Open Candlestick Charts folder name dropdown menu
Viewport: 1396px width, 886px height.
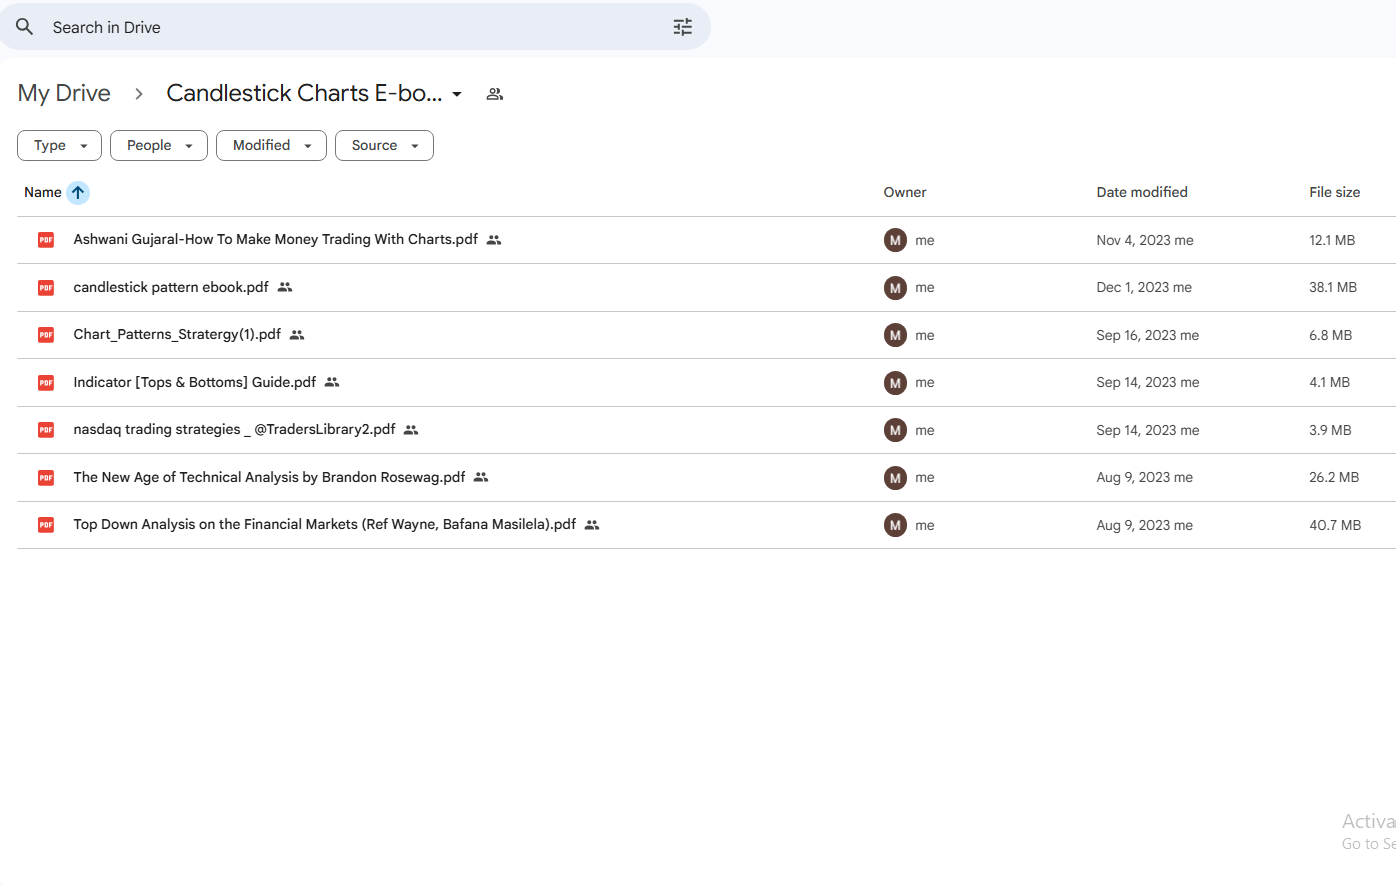(457, 94)
